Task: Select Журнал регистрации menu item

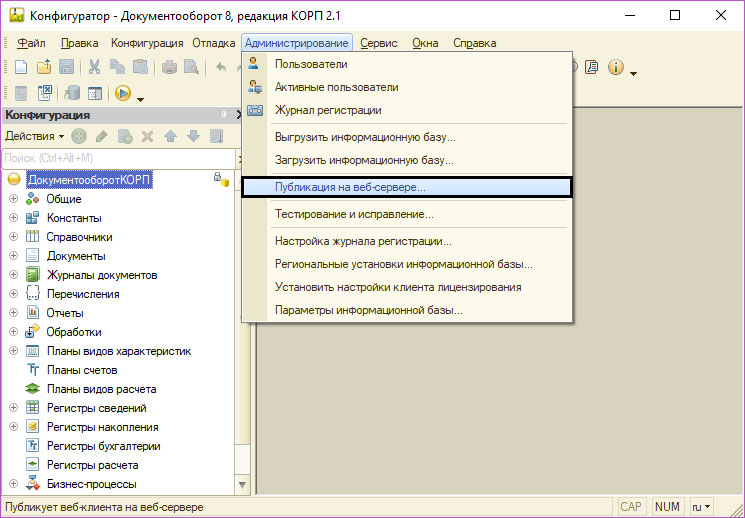Action: [327, 110]
